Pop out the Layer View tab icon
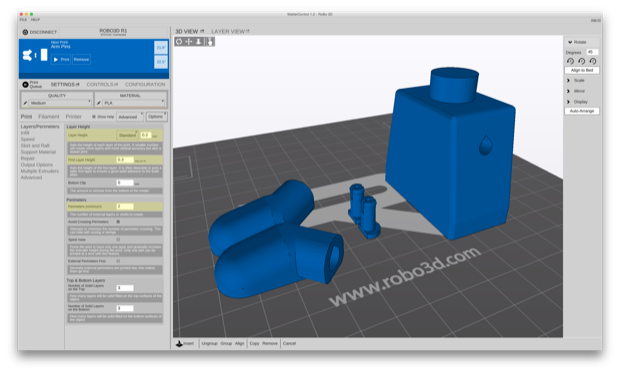620x374 pixels. (248, 31)
